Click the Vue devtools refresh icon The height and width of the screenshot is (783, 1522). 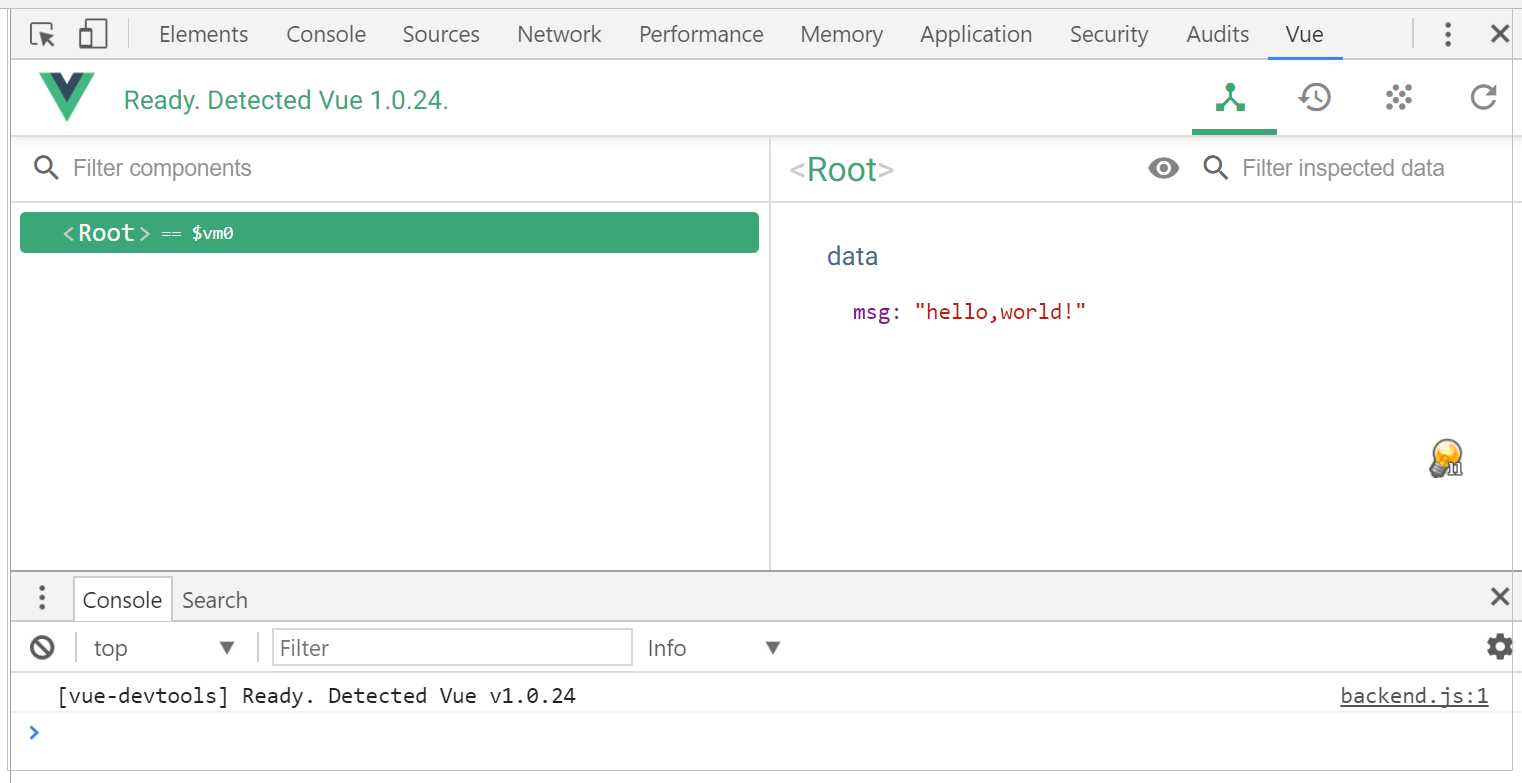[1483, 97]
